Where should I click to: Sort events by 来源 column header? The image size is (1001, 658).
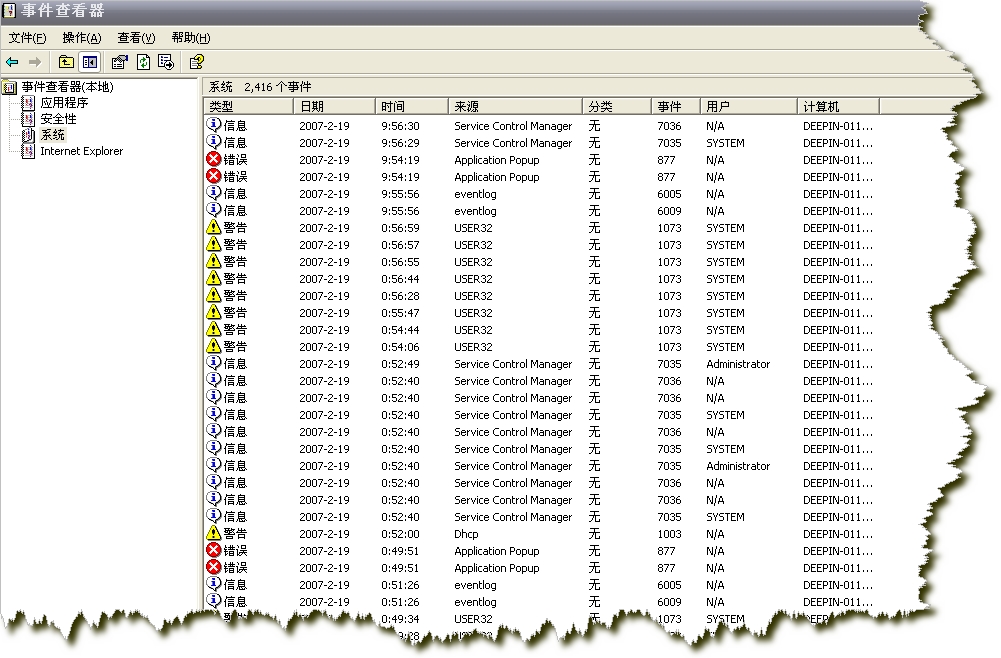coord(514,106)
